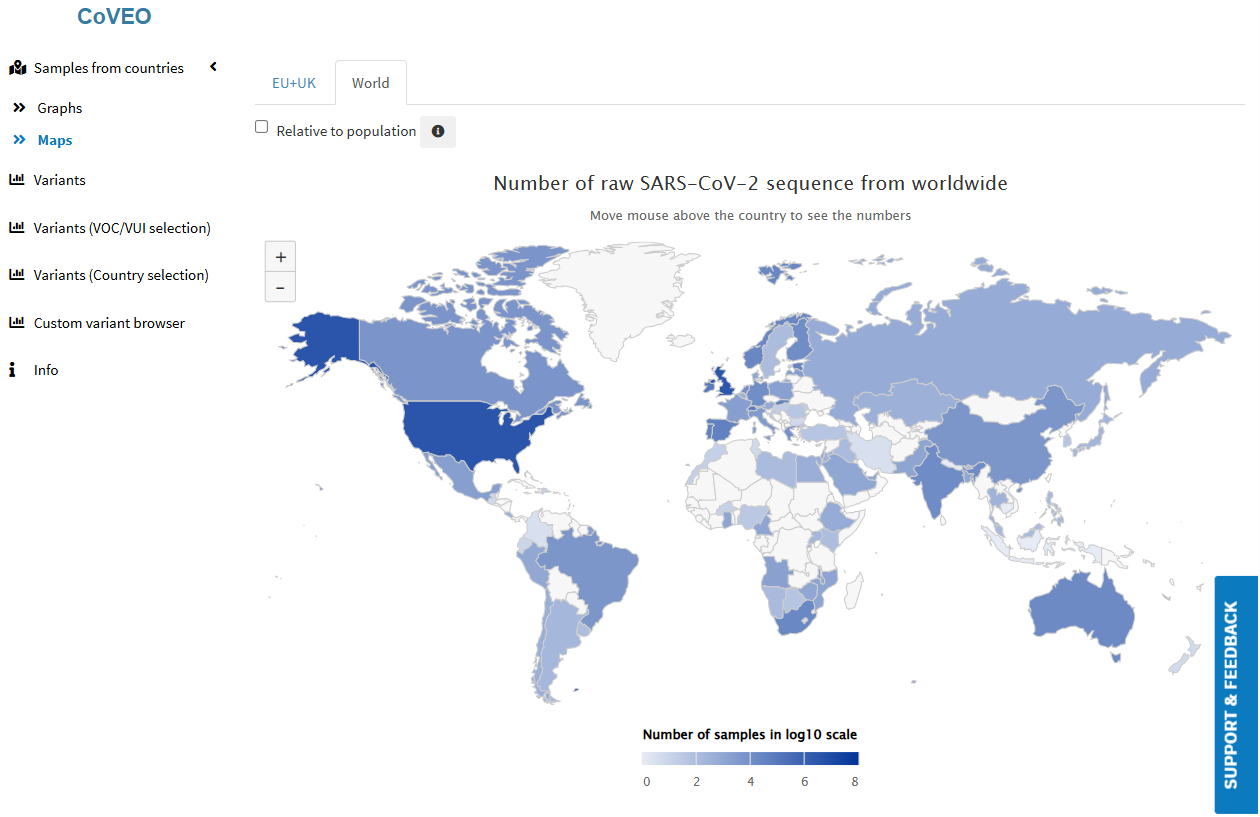Click the chart icon beside Variants (VOC/VUI selection)
This screenshot has height=817, width=1260.
pos(16,228)
